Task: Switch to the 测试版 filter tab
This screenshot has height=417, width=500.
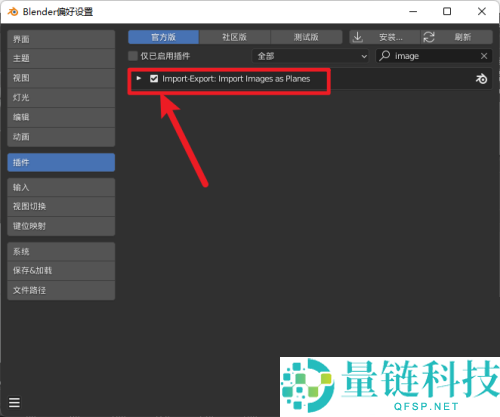Action: coord(306,37)
